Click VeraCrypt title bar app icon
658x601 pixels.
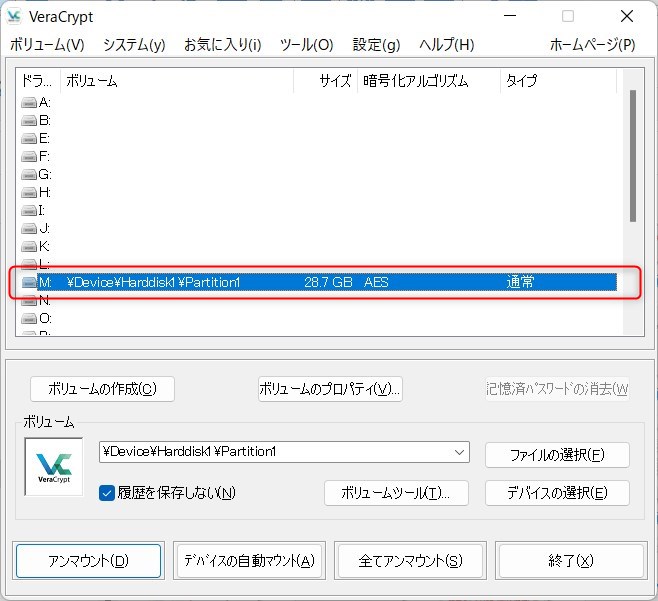(x=14, y=16)
